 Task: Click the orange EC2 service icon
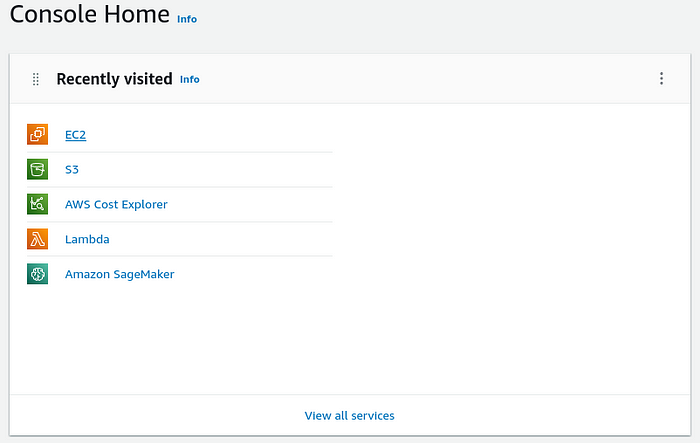38,134
